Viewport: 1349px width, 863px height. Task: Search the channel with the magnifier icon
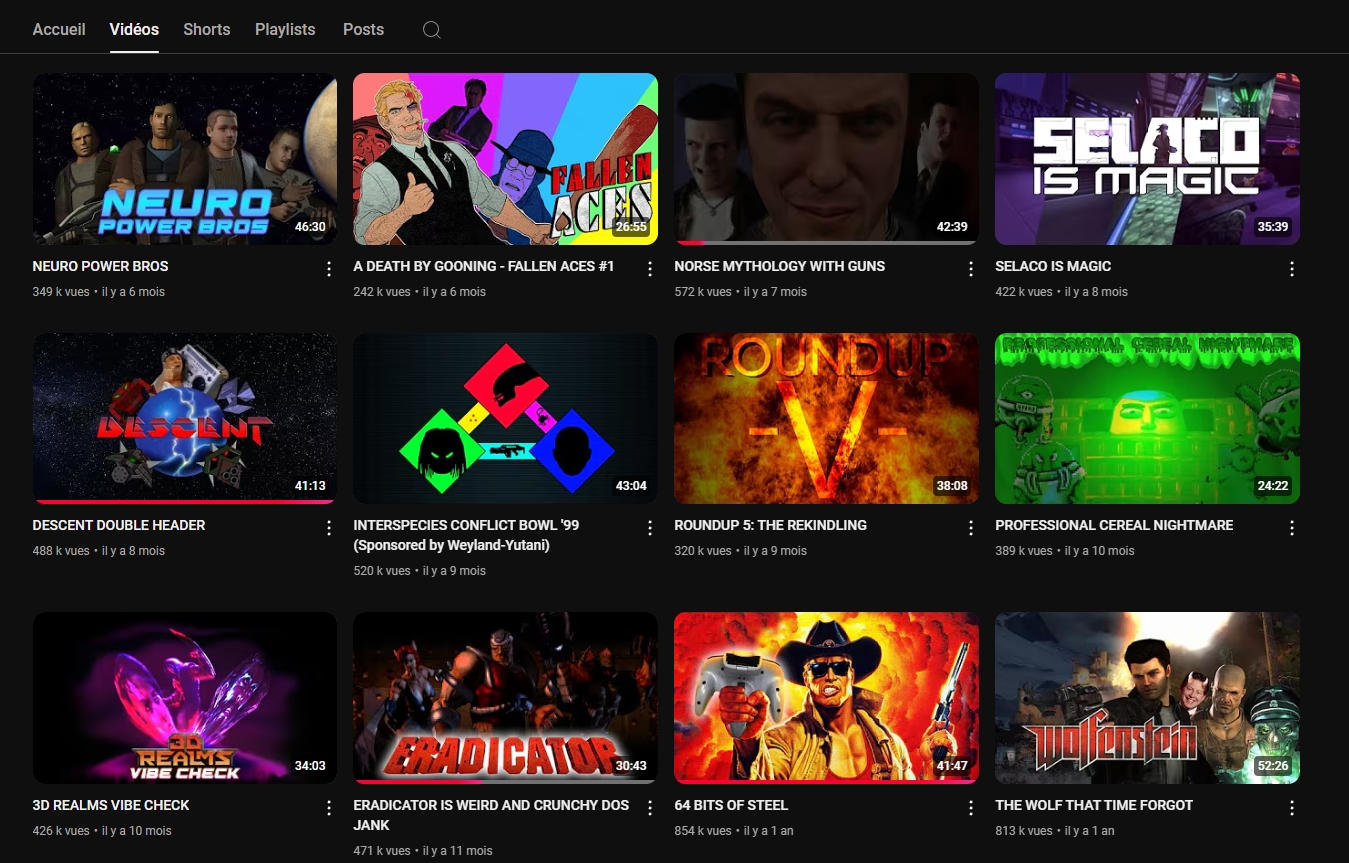[431, 30]
